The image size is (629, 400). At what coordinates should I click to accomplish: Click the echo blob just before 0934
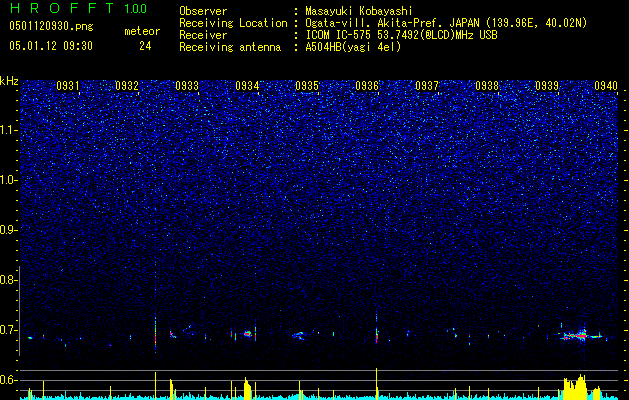[x=248, y=333]
